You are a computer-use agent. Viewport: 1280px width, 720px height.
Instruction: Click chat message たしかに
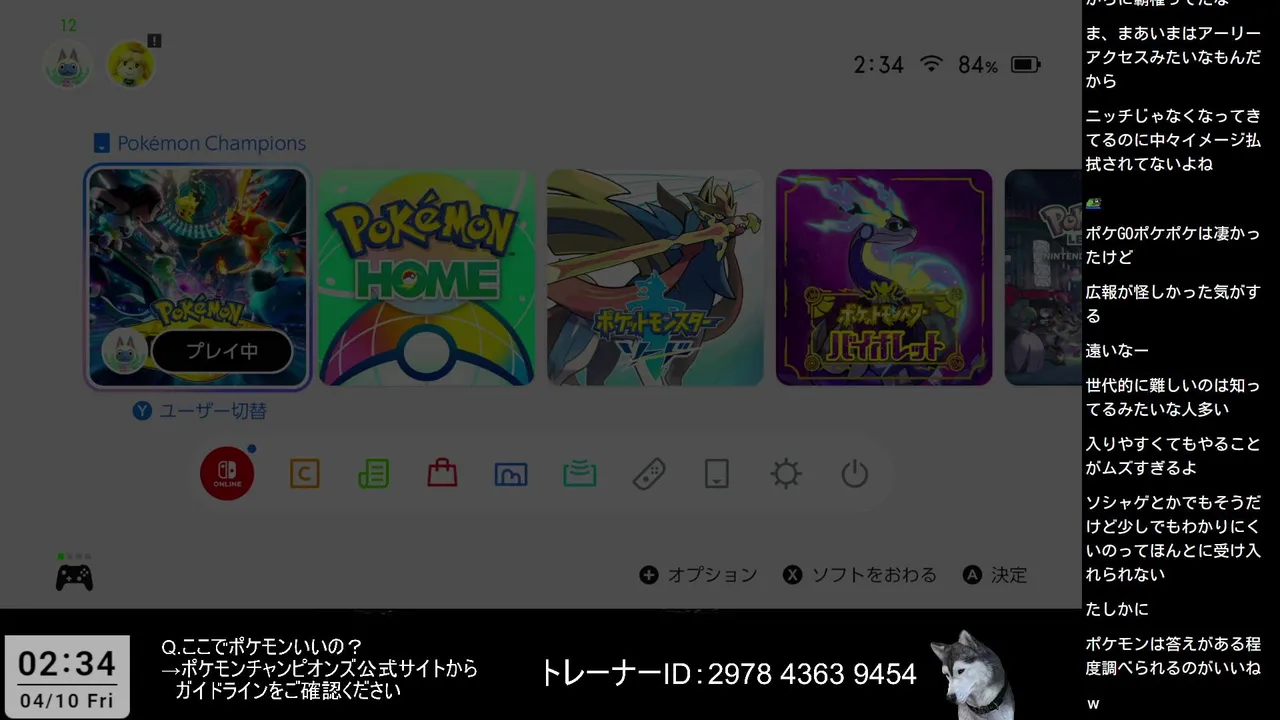(1117, 609)
